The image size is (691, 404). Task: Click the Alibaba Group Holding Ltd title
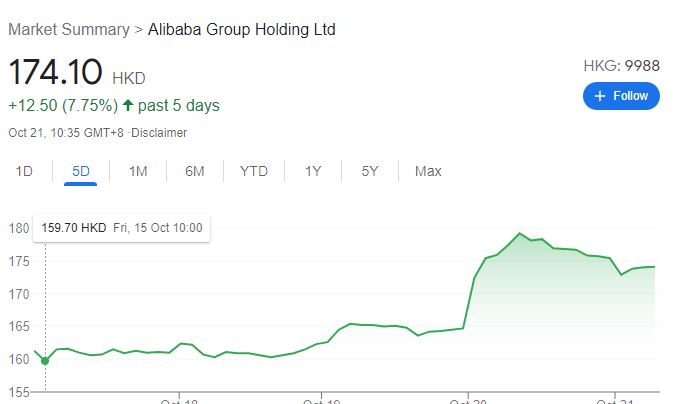tap(241, 30)
